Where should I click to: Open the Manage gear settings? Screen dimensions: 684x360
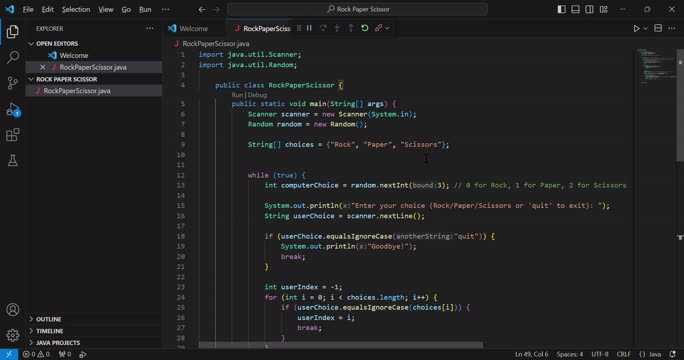[13, 335]
